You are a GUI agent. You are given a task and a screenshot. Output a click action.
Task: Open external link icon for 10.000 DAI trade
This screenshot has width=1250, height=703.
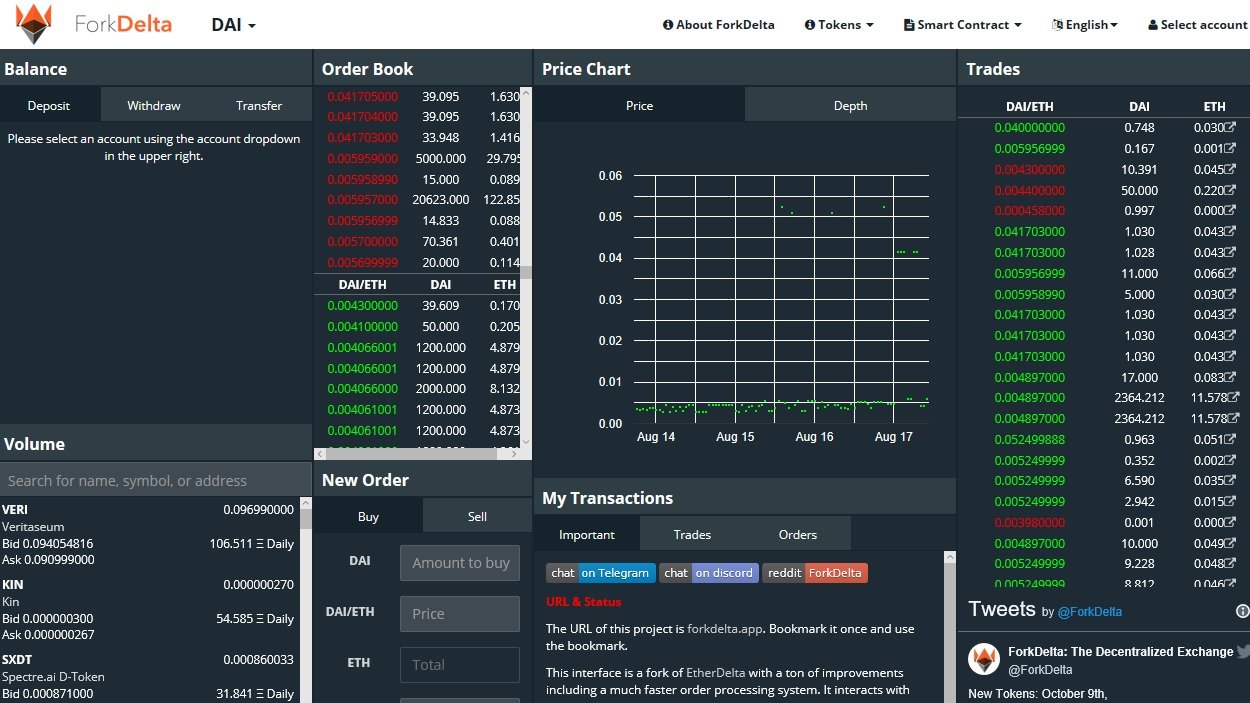1231,544
